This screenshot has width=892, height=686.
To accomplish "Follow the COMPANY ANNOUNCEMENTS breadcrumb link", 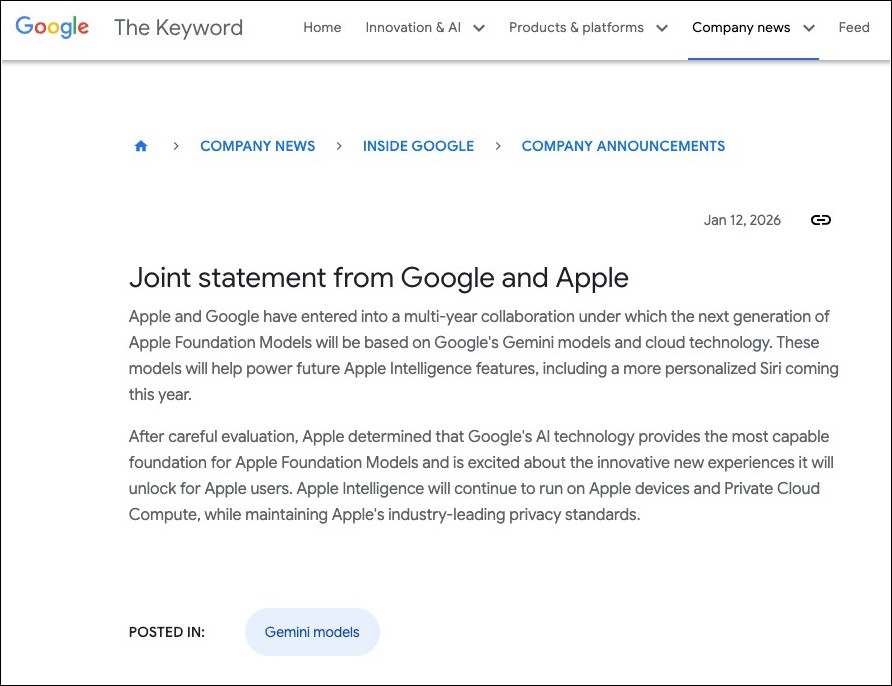I will [x=623, y=146].
